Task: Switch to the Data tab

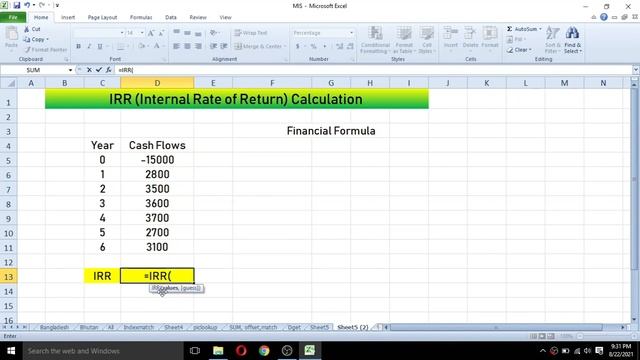Action: coord(171,17)
